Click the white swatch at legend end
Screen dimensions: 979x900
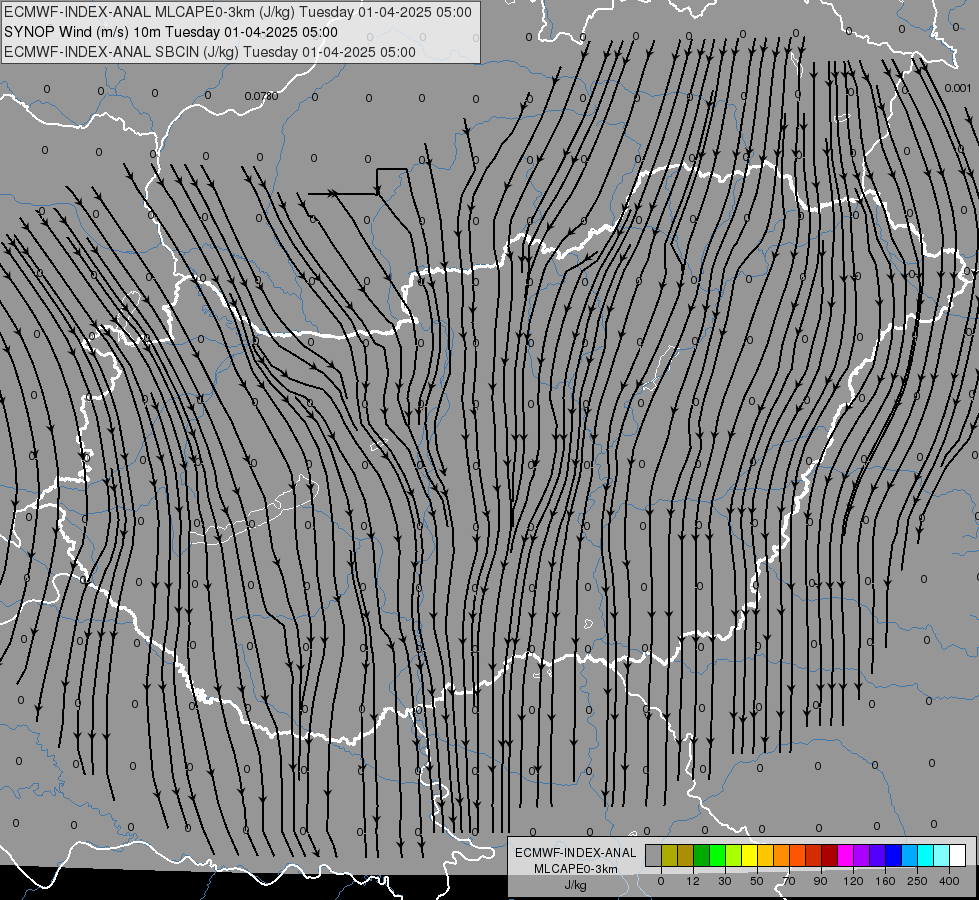tap(958, 855)
